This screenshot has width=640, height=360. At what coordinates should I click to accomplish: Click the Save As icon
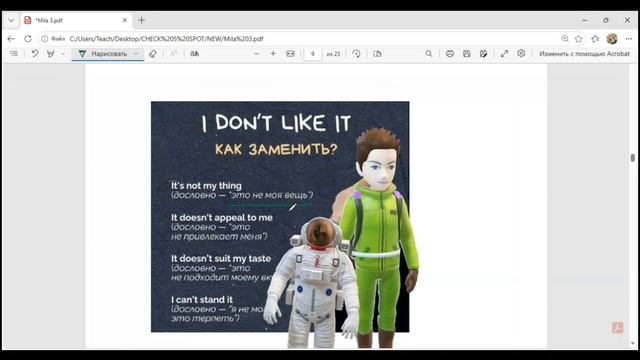[484, 53]
